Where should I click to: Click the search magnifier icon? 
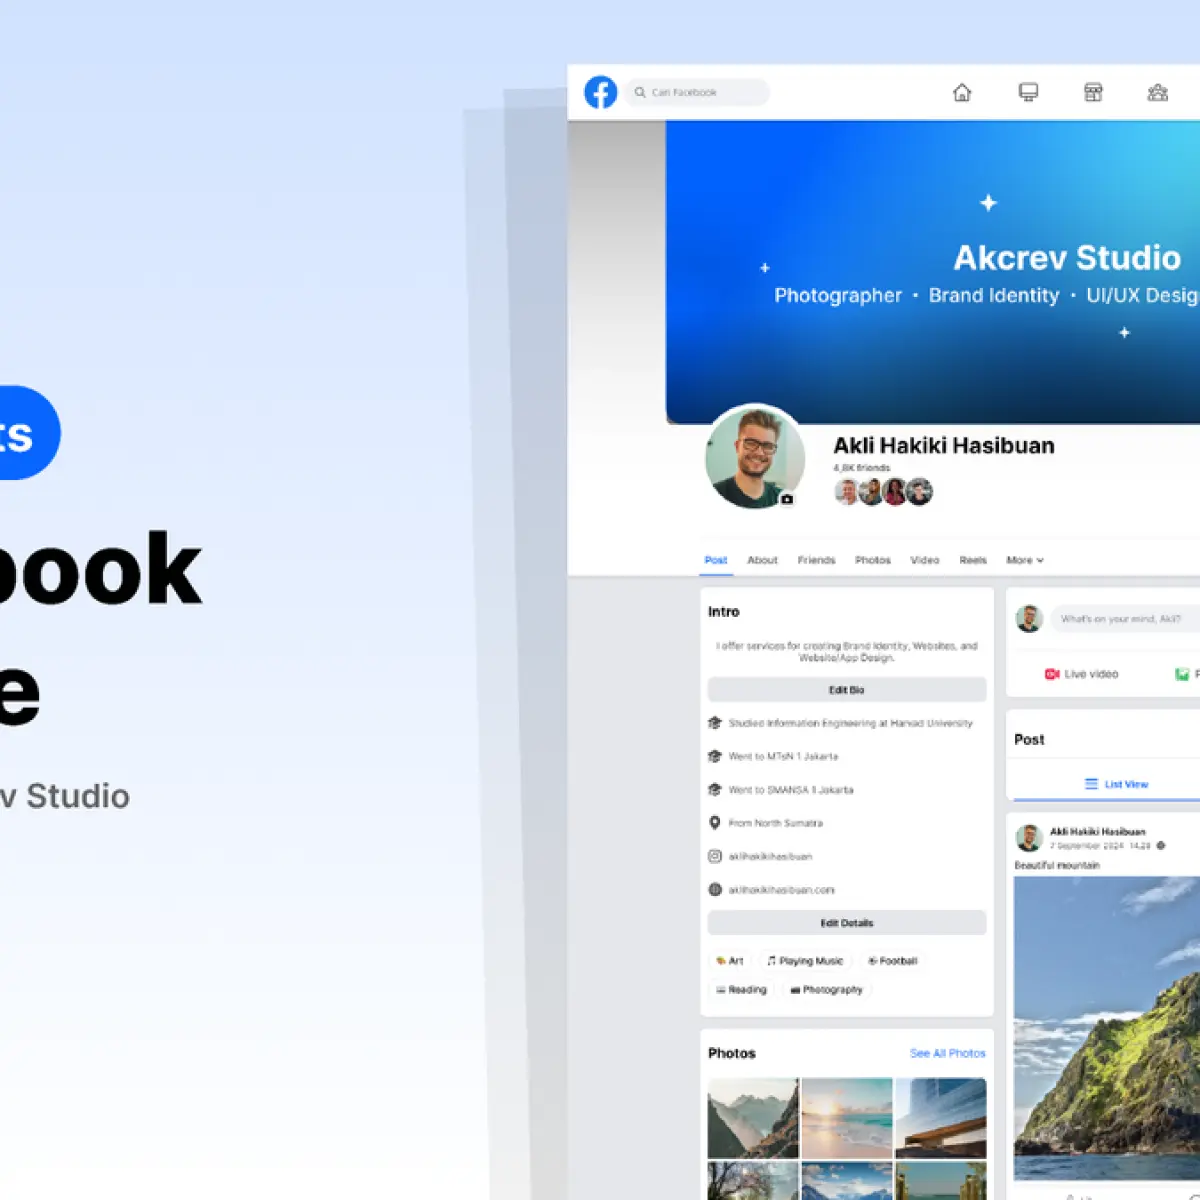point(640,92)
